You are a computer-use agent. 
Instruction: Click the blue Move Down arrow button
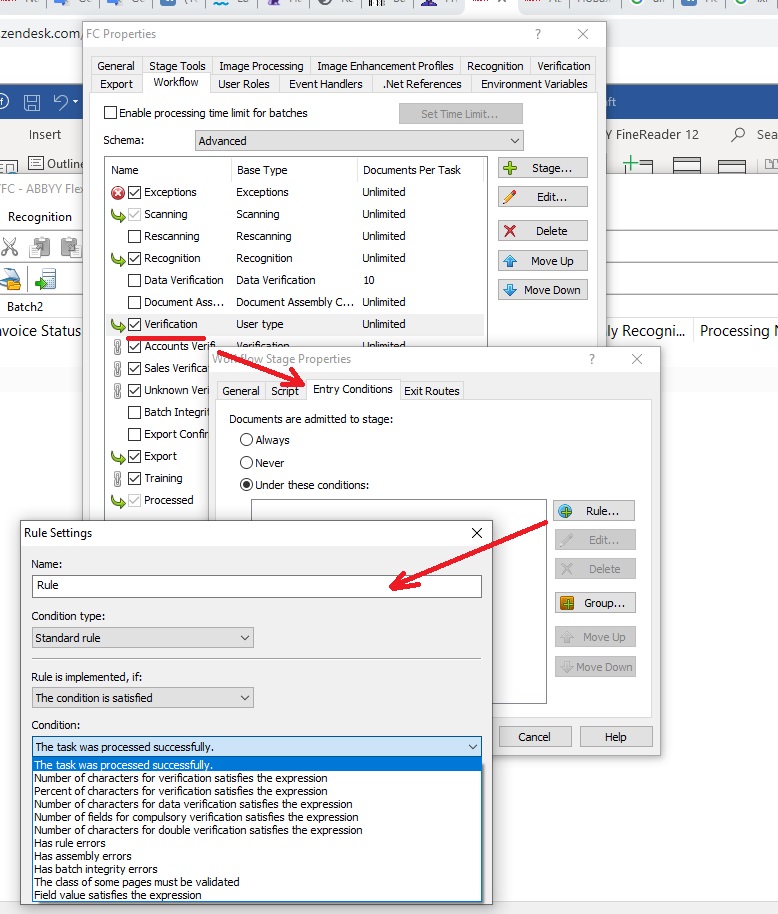(542, 290)
